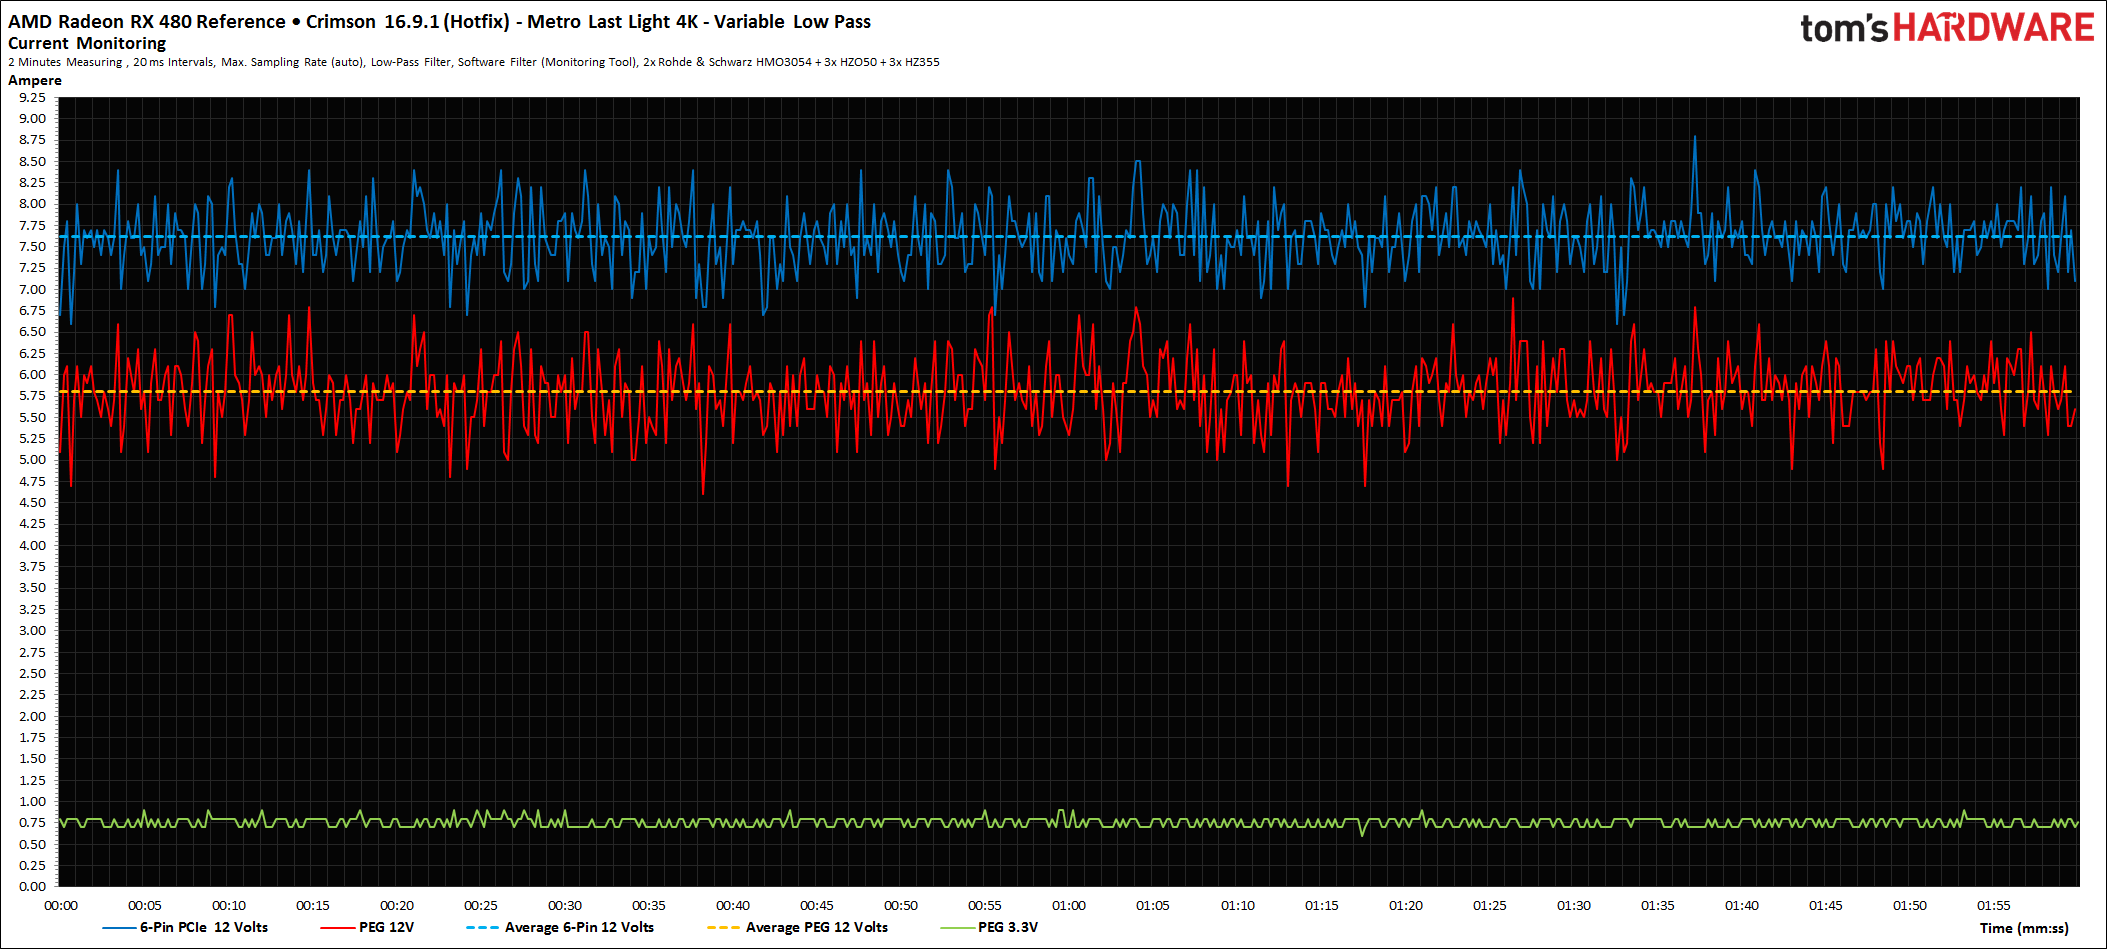
Task: Click the 9.25 value on the y-axis
Action: tap(32, 97)
